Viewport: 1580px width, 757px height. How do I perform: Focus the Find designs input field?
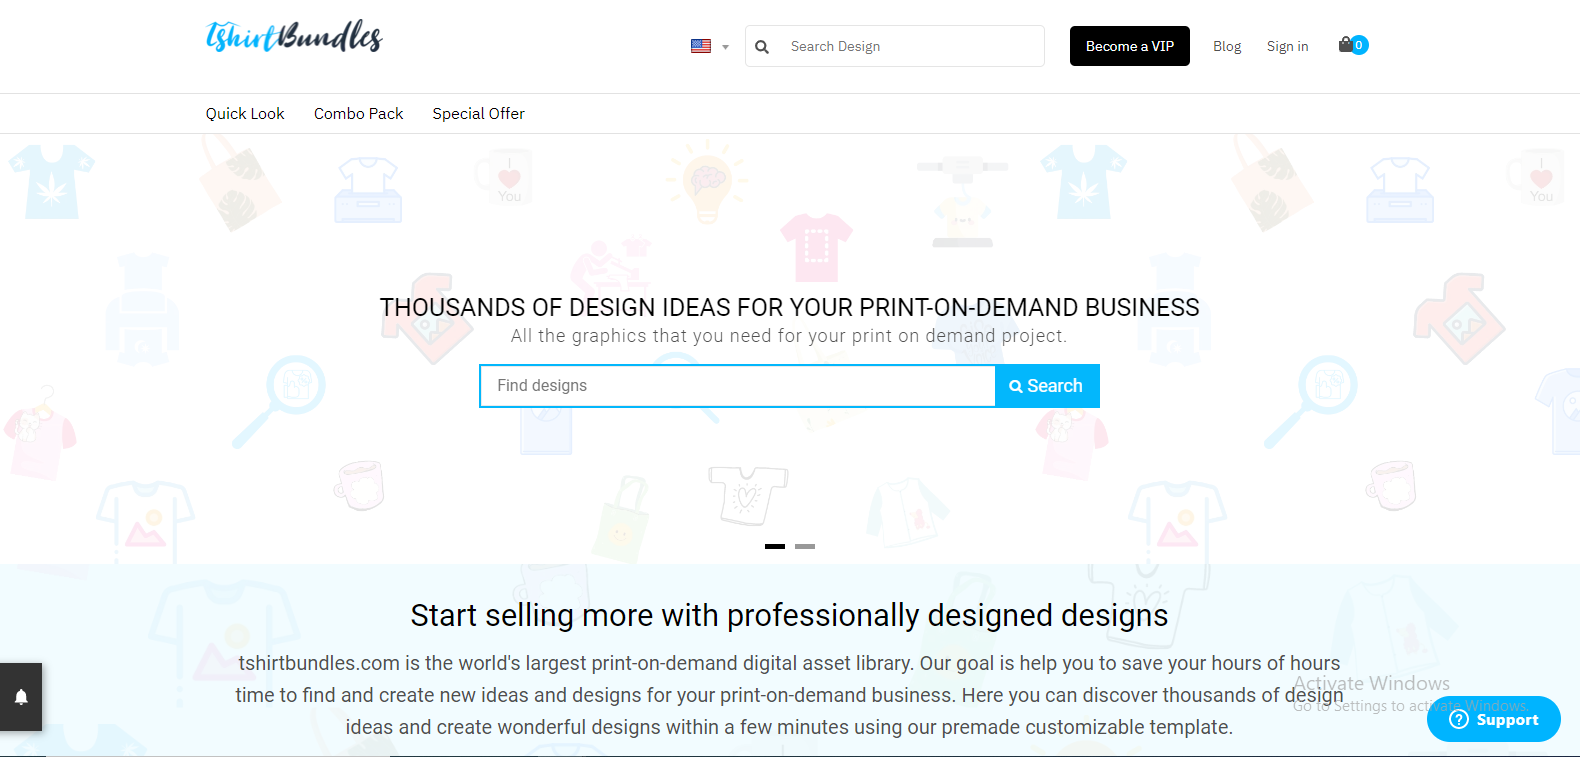[x=738, y=386]
